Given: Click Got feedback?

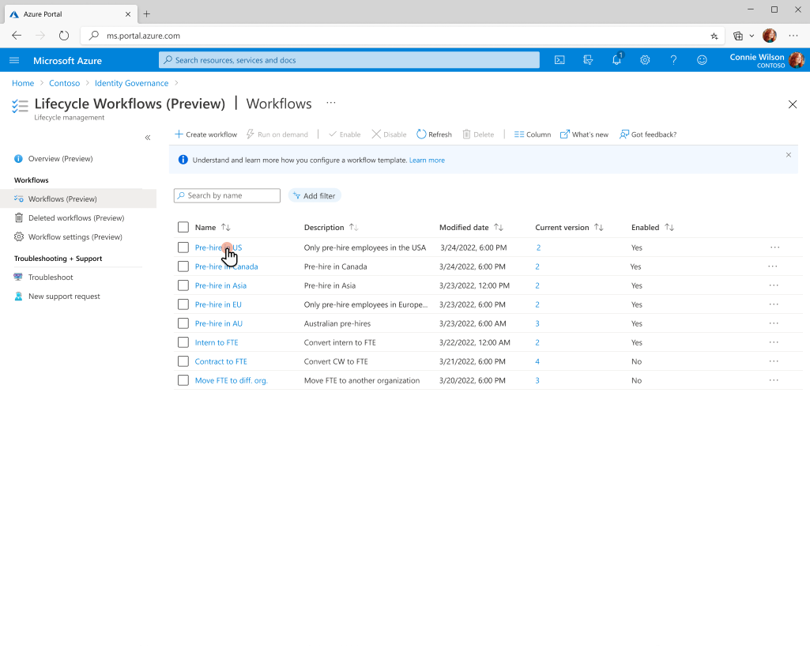Looking at the screenshot, I should (648, 134).
